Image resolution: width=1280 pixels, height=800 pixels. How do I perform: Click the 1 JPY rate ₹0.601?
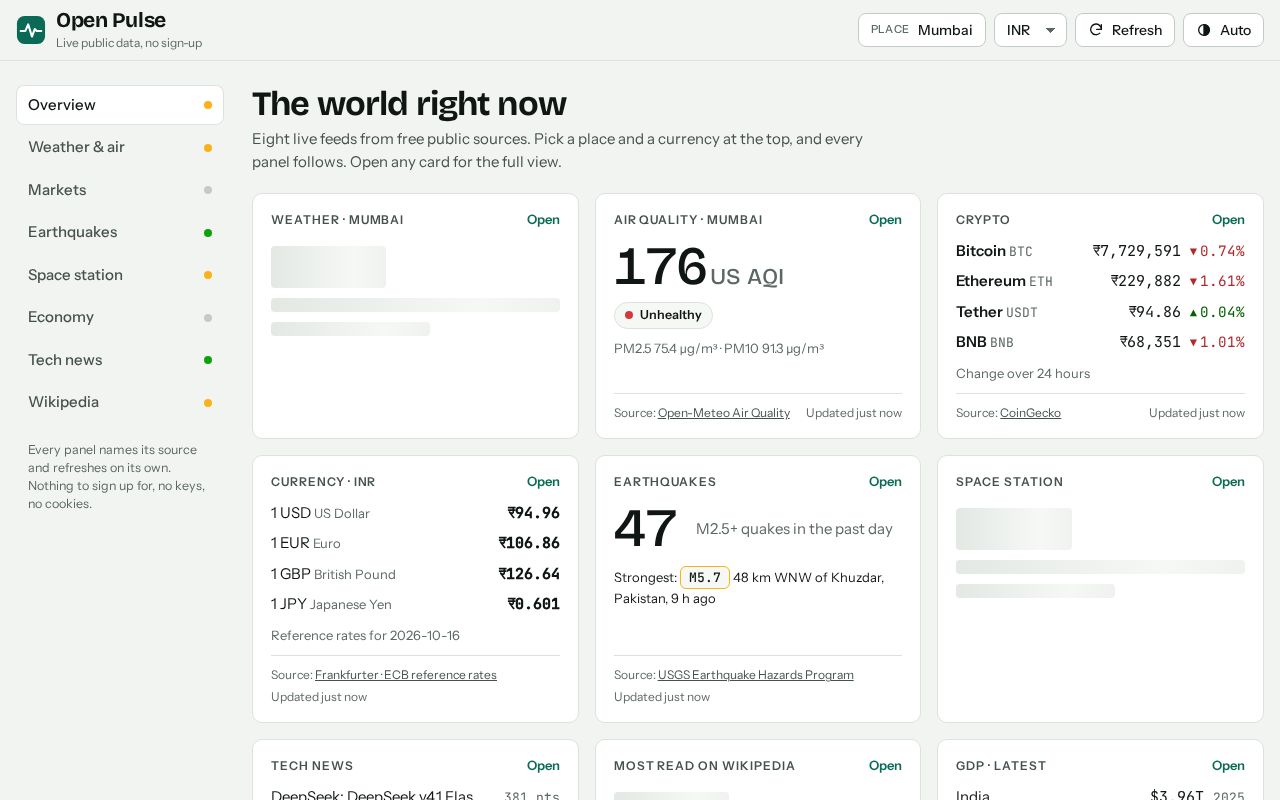[534, 604]
